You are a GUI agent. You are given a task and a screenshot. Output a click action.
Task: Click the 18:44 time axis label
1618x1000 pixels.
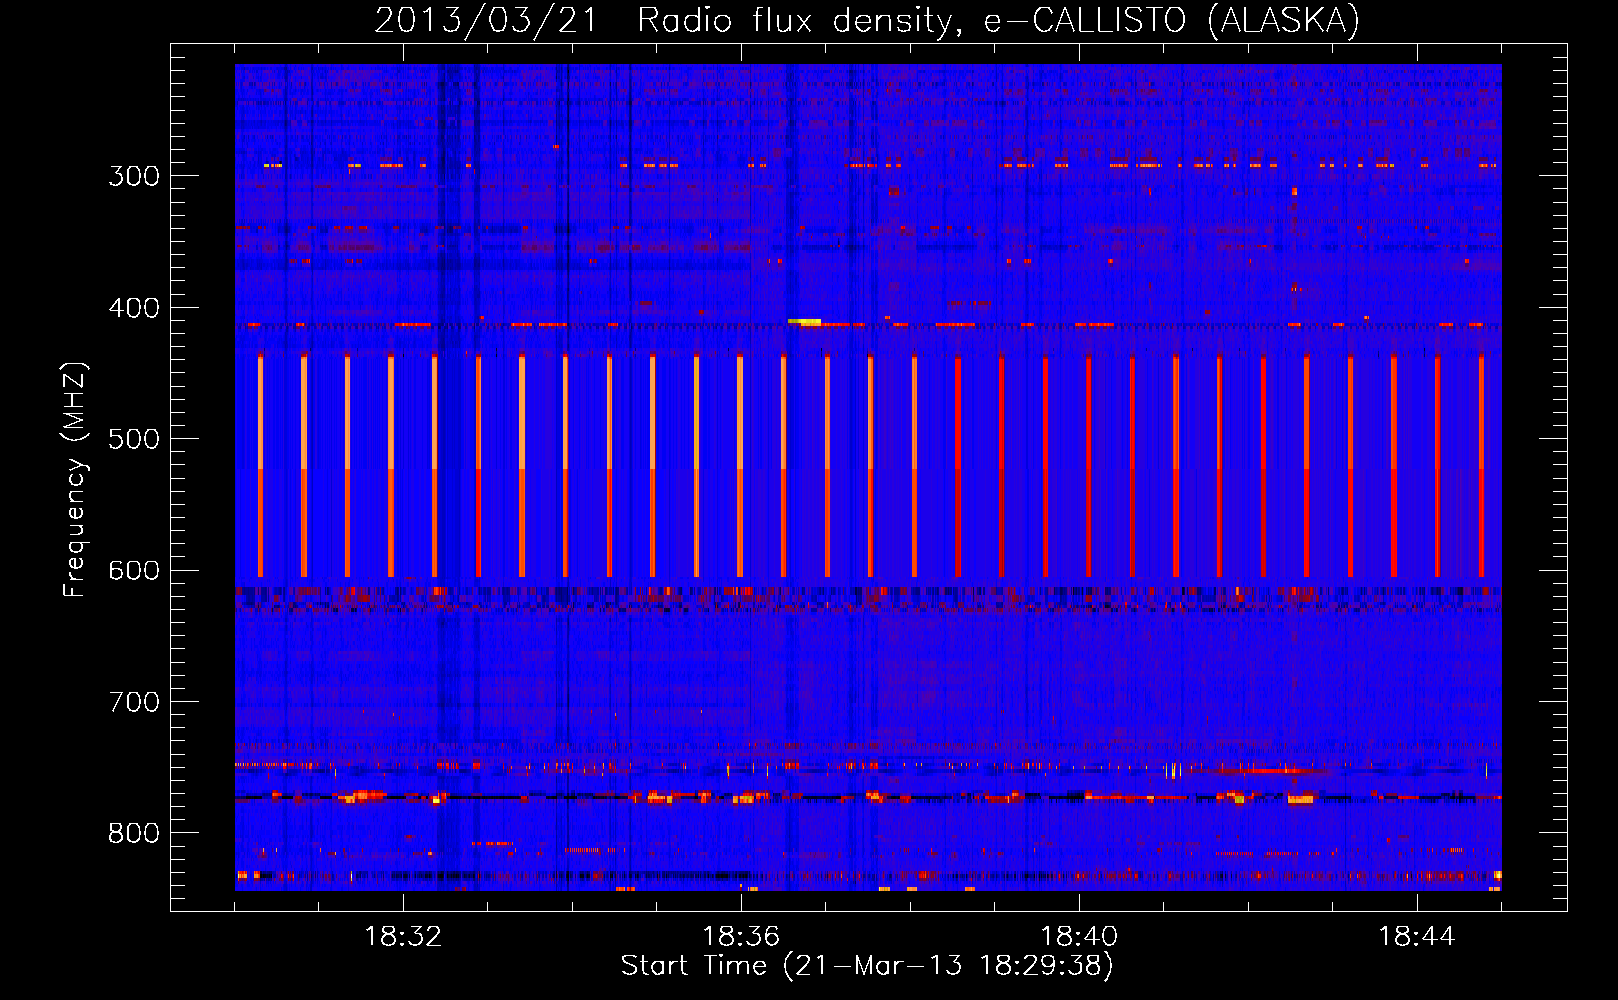pyautogui.click(x=1417, y=937)
